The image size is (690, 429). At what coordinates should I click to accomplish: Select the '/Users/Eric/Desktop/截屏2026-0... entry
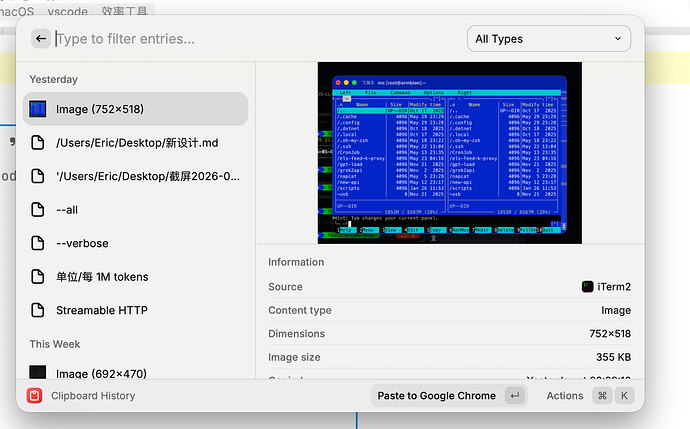pos(136,176)
